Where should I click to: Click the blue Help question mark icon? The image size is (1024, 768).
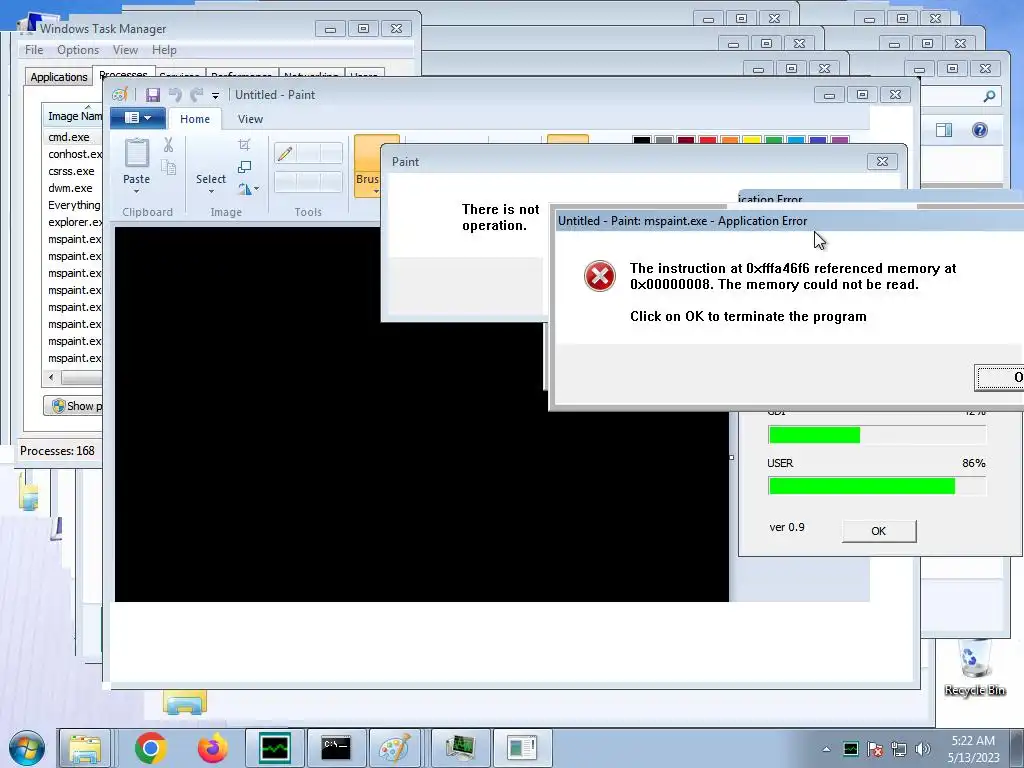[980, 130]
